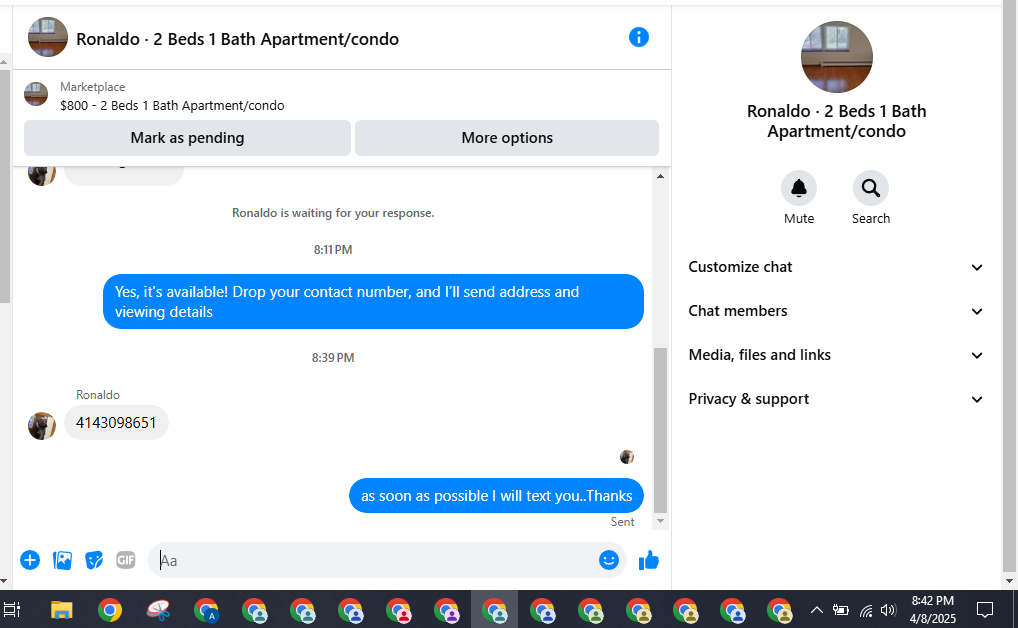Click the Aa message input field
Viewport: 1018px width, 628px height.
tap(377, 560)
